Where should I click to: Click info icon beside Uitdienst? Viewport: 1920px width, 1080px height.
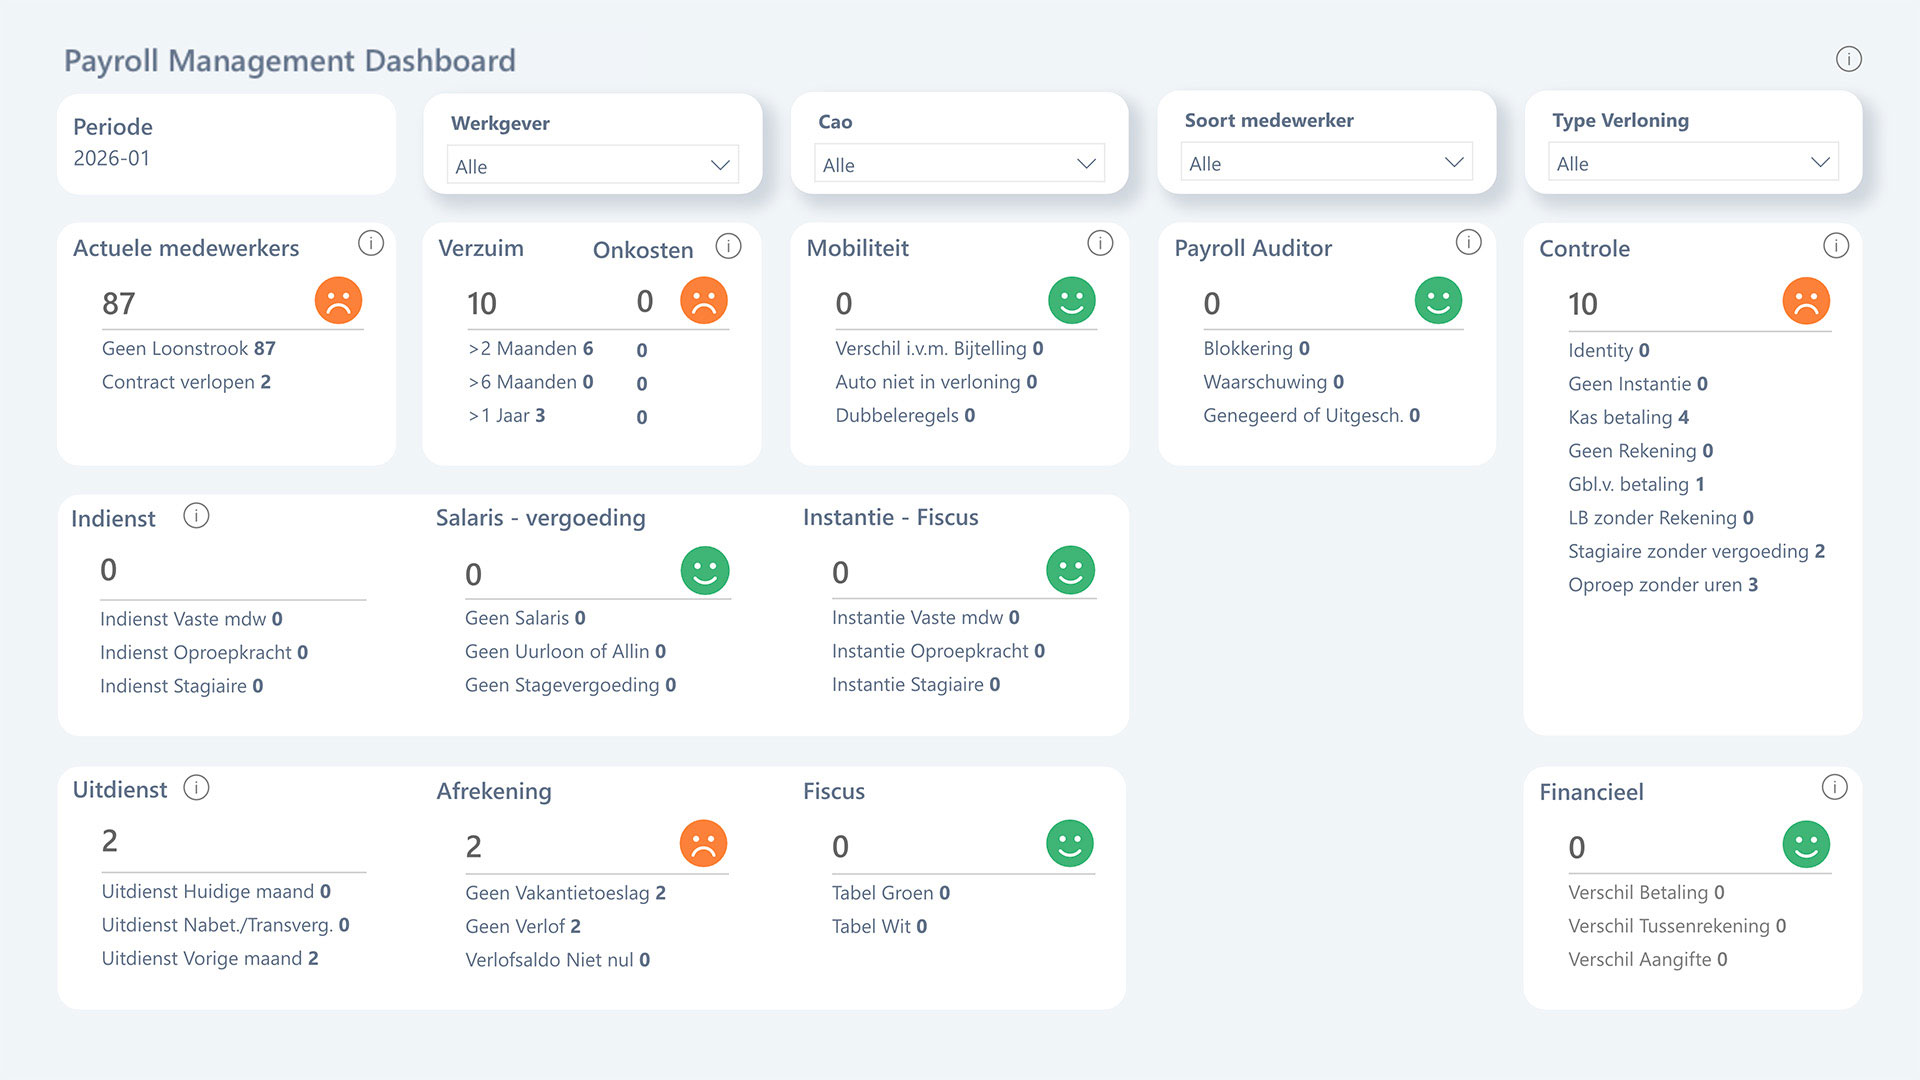(196, 788)
